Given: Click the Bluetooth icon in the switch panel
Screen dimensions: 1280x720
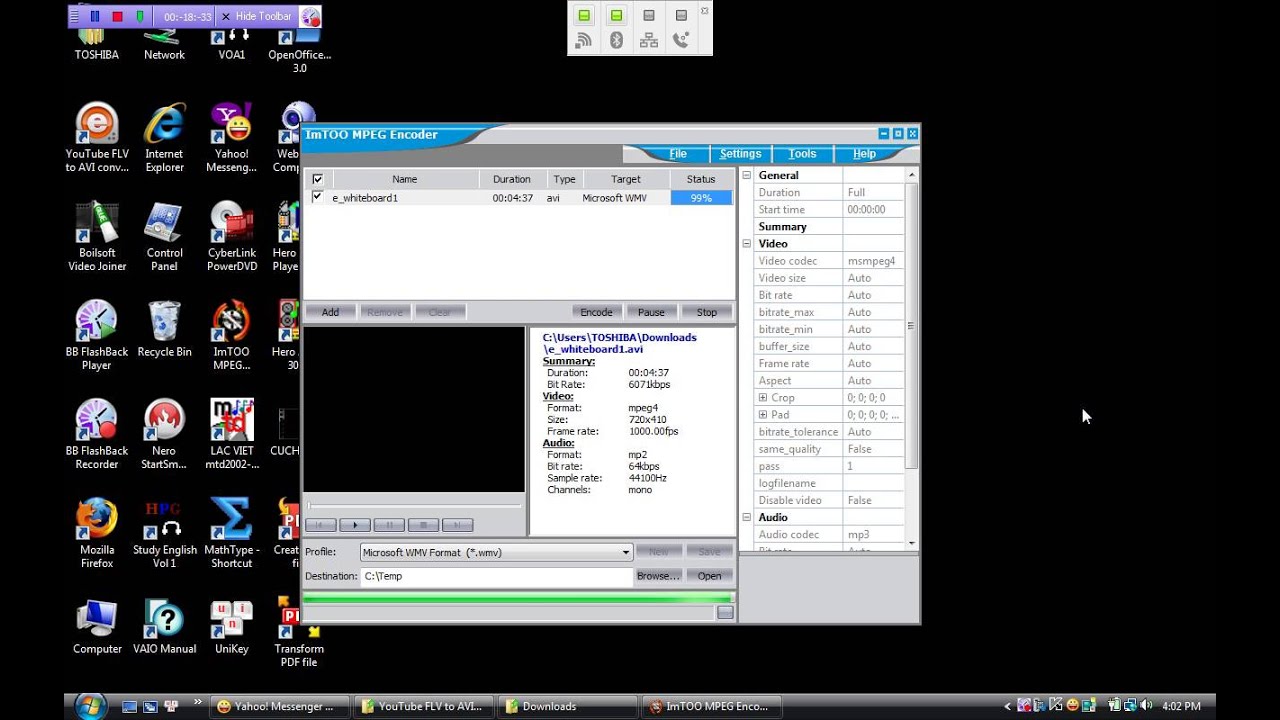Looking at the screenshot, I should (x=616, y=40).
